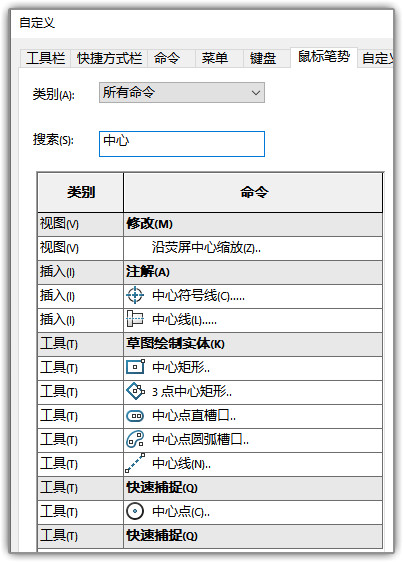403x562 pixels.
Task: Click the 中心线(L) annotation icon
Action: point(135,319)
